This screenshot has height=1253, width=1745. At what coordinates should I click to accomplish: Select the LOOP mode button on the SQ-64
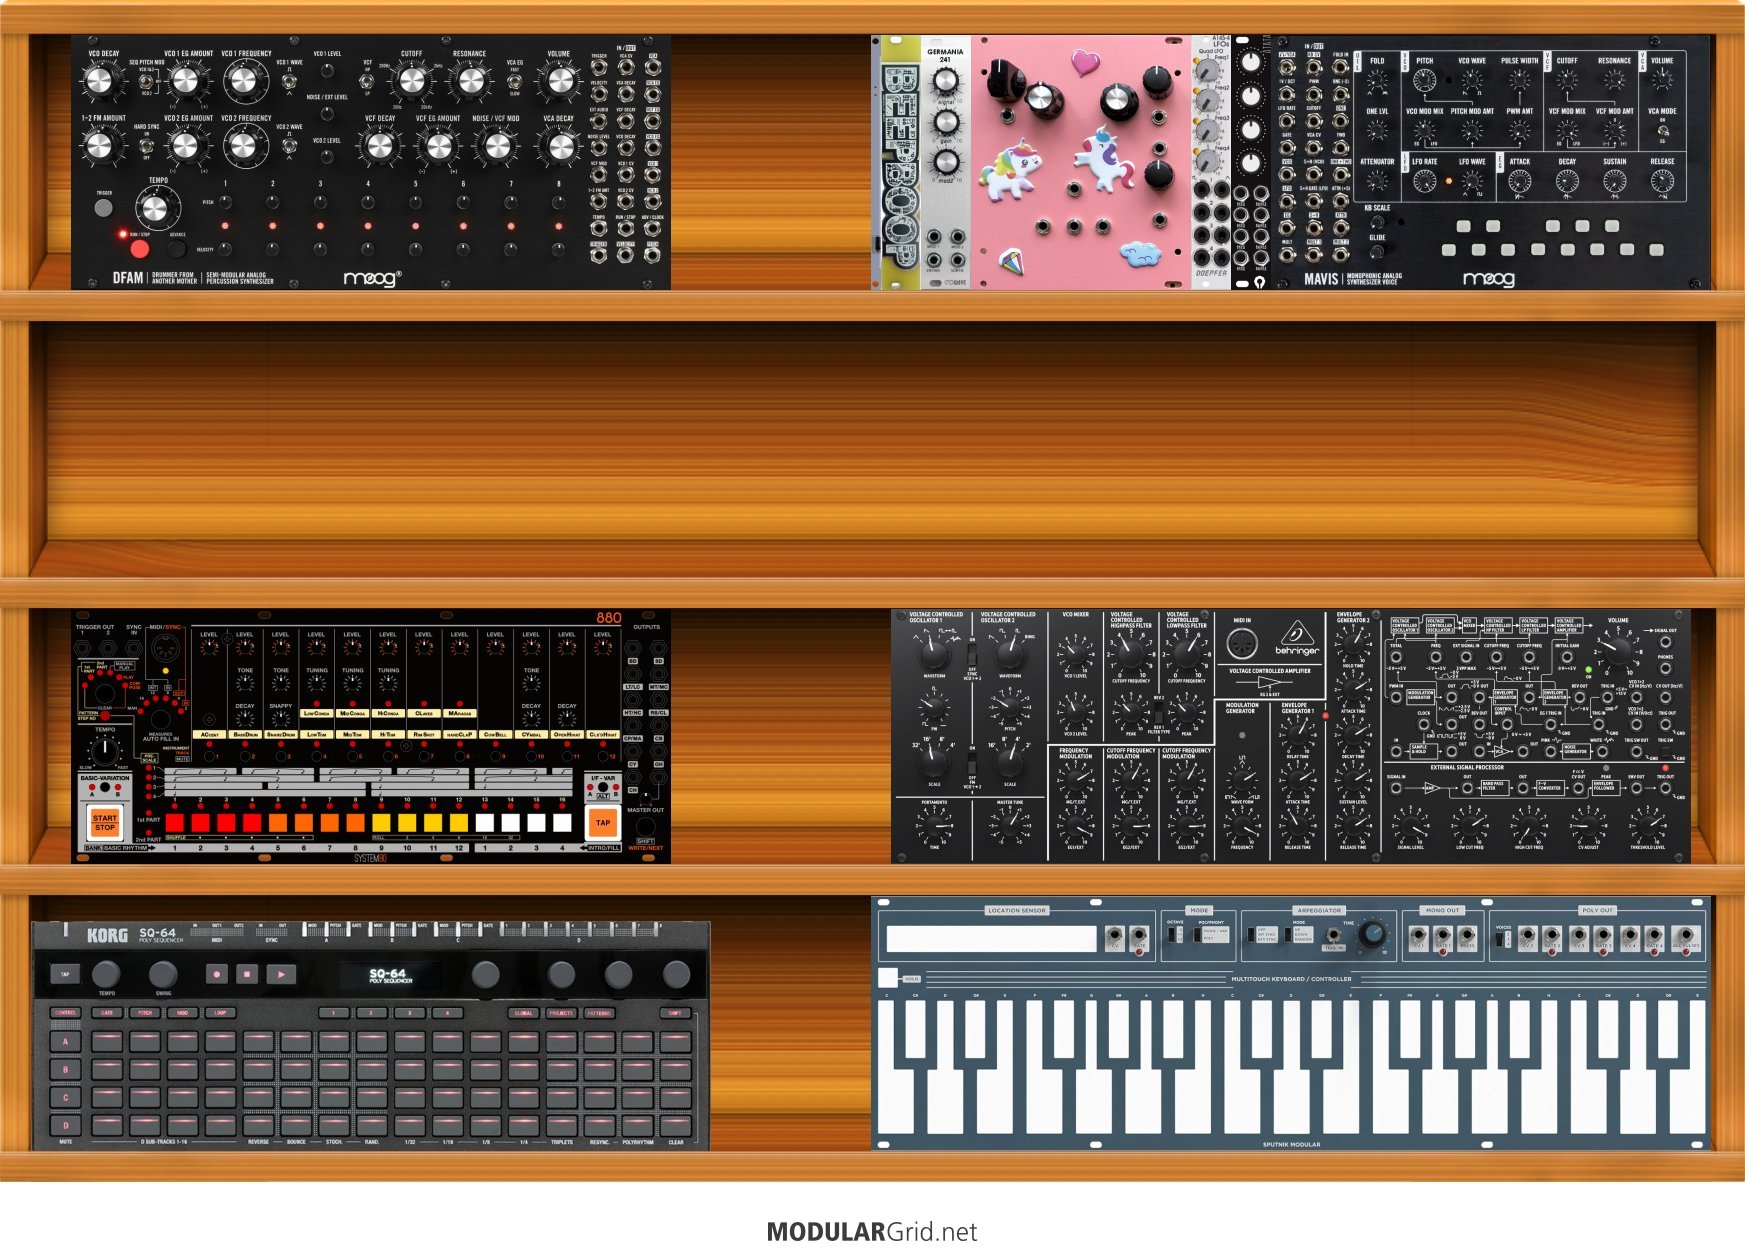221,1013
